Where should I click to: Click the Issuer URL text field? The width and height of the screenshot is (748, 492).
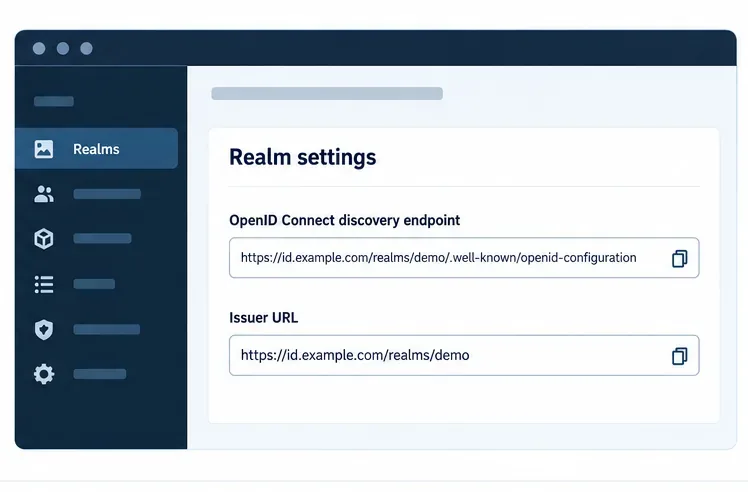(x=464, y=355)
